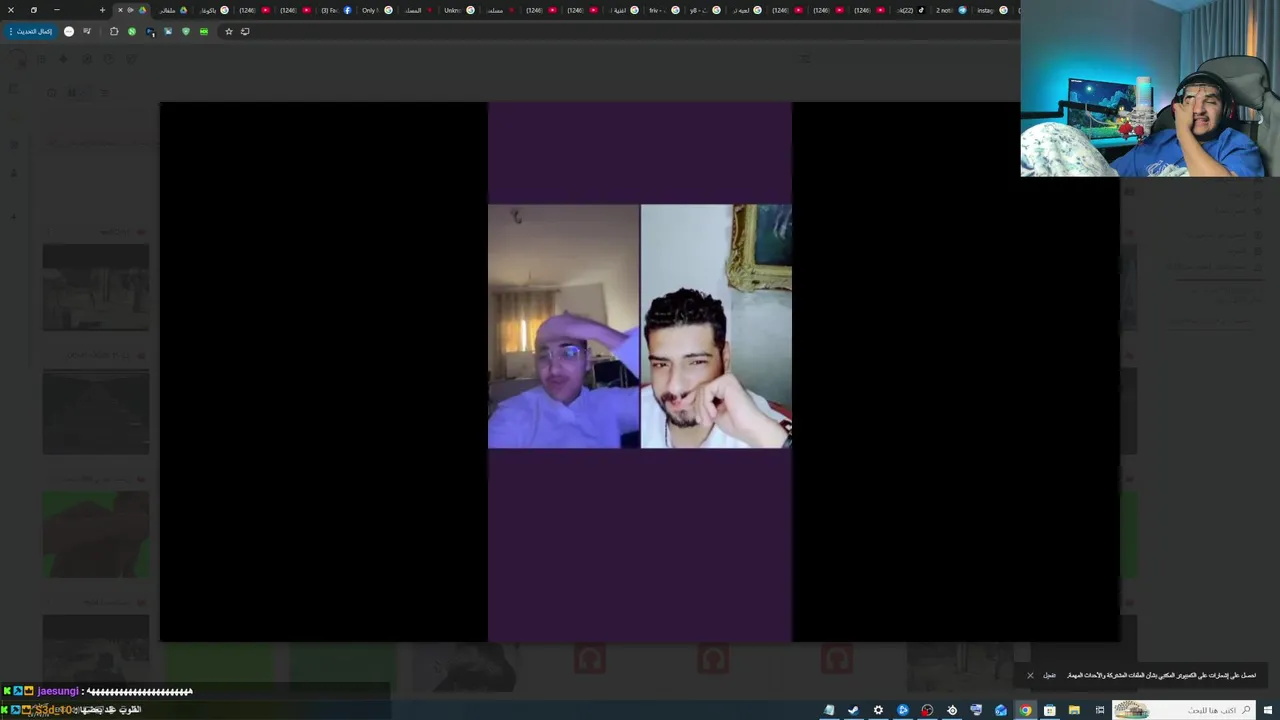
Task: Open File Explorer from the taskbar
Action: click(x=1074, y=710)
